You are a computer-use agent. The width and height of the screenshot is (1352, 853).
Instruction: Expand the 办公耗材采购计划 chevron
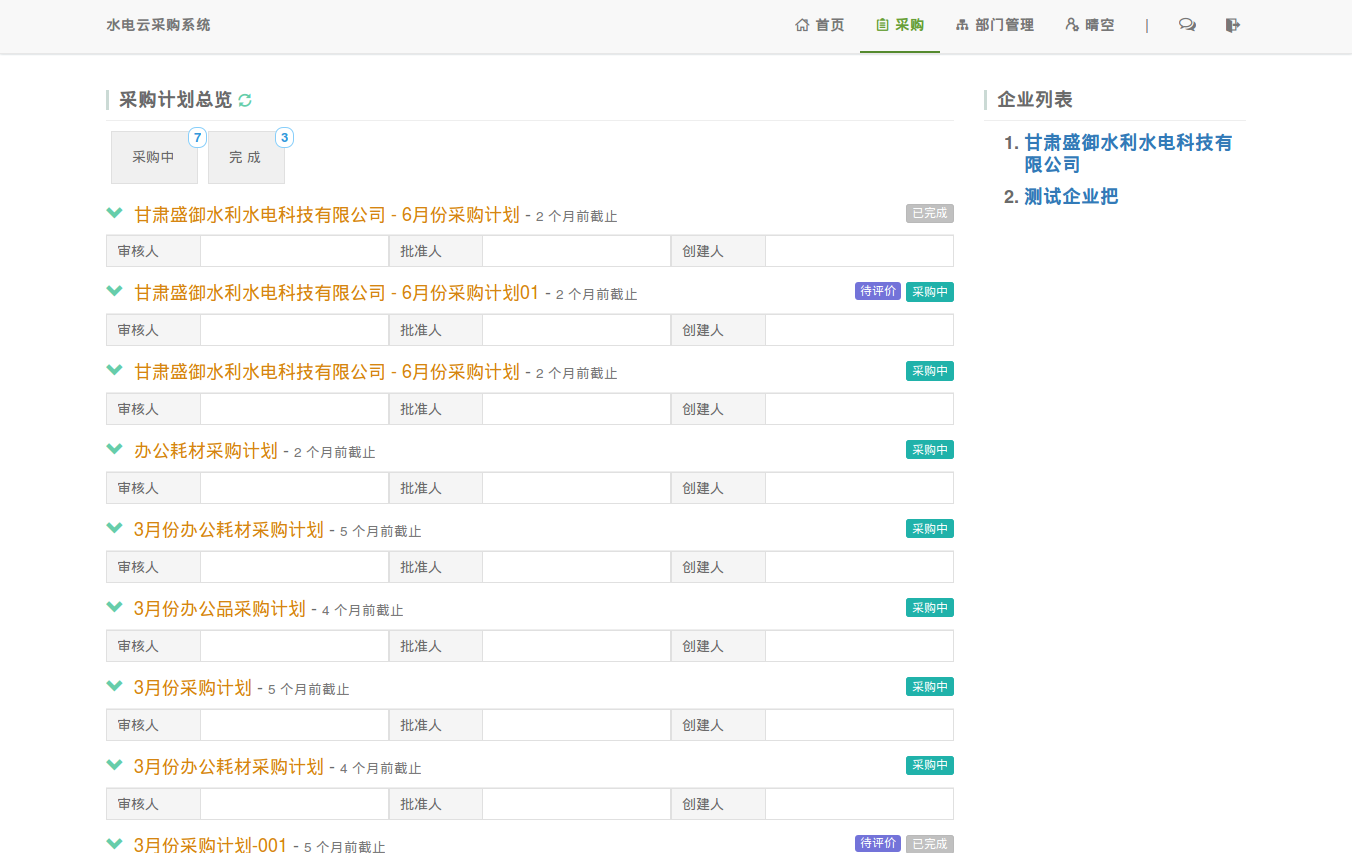point(115,450)
